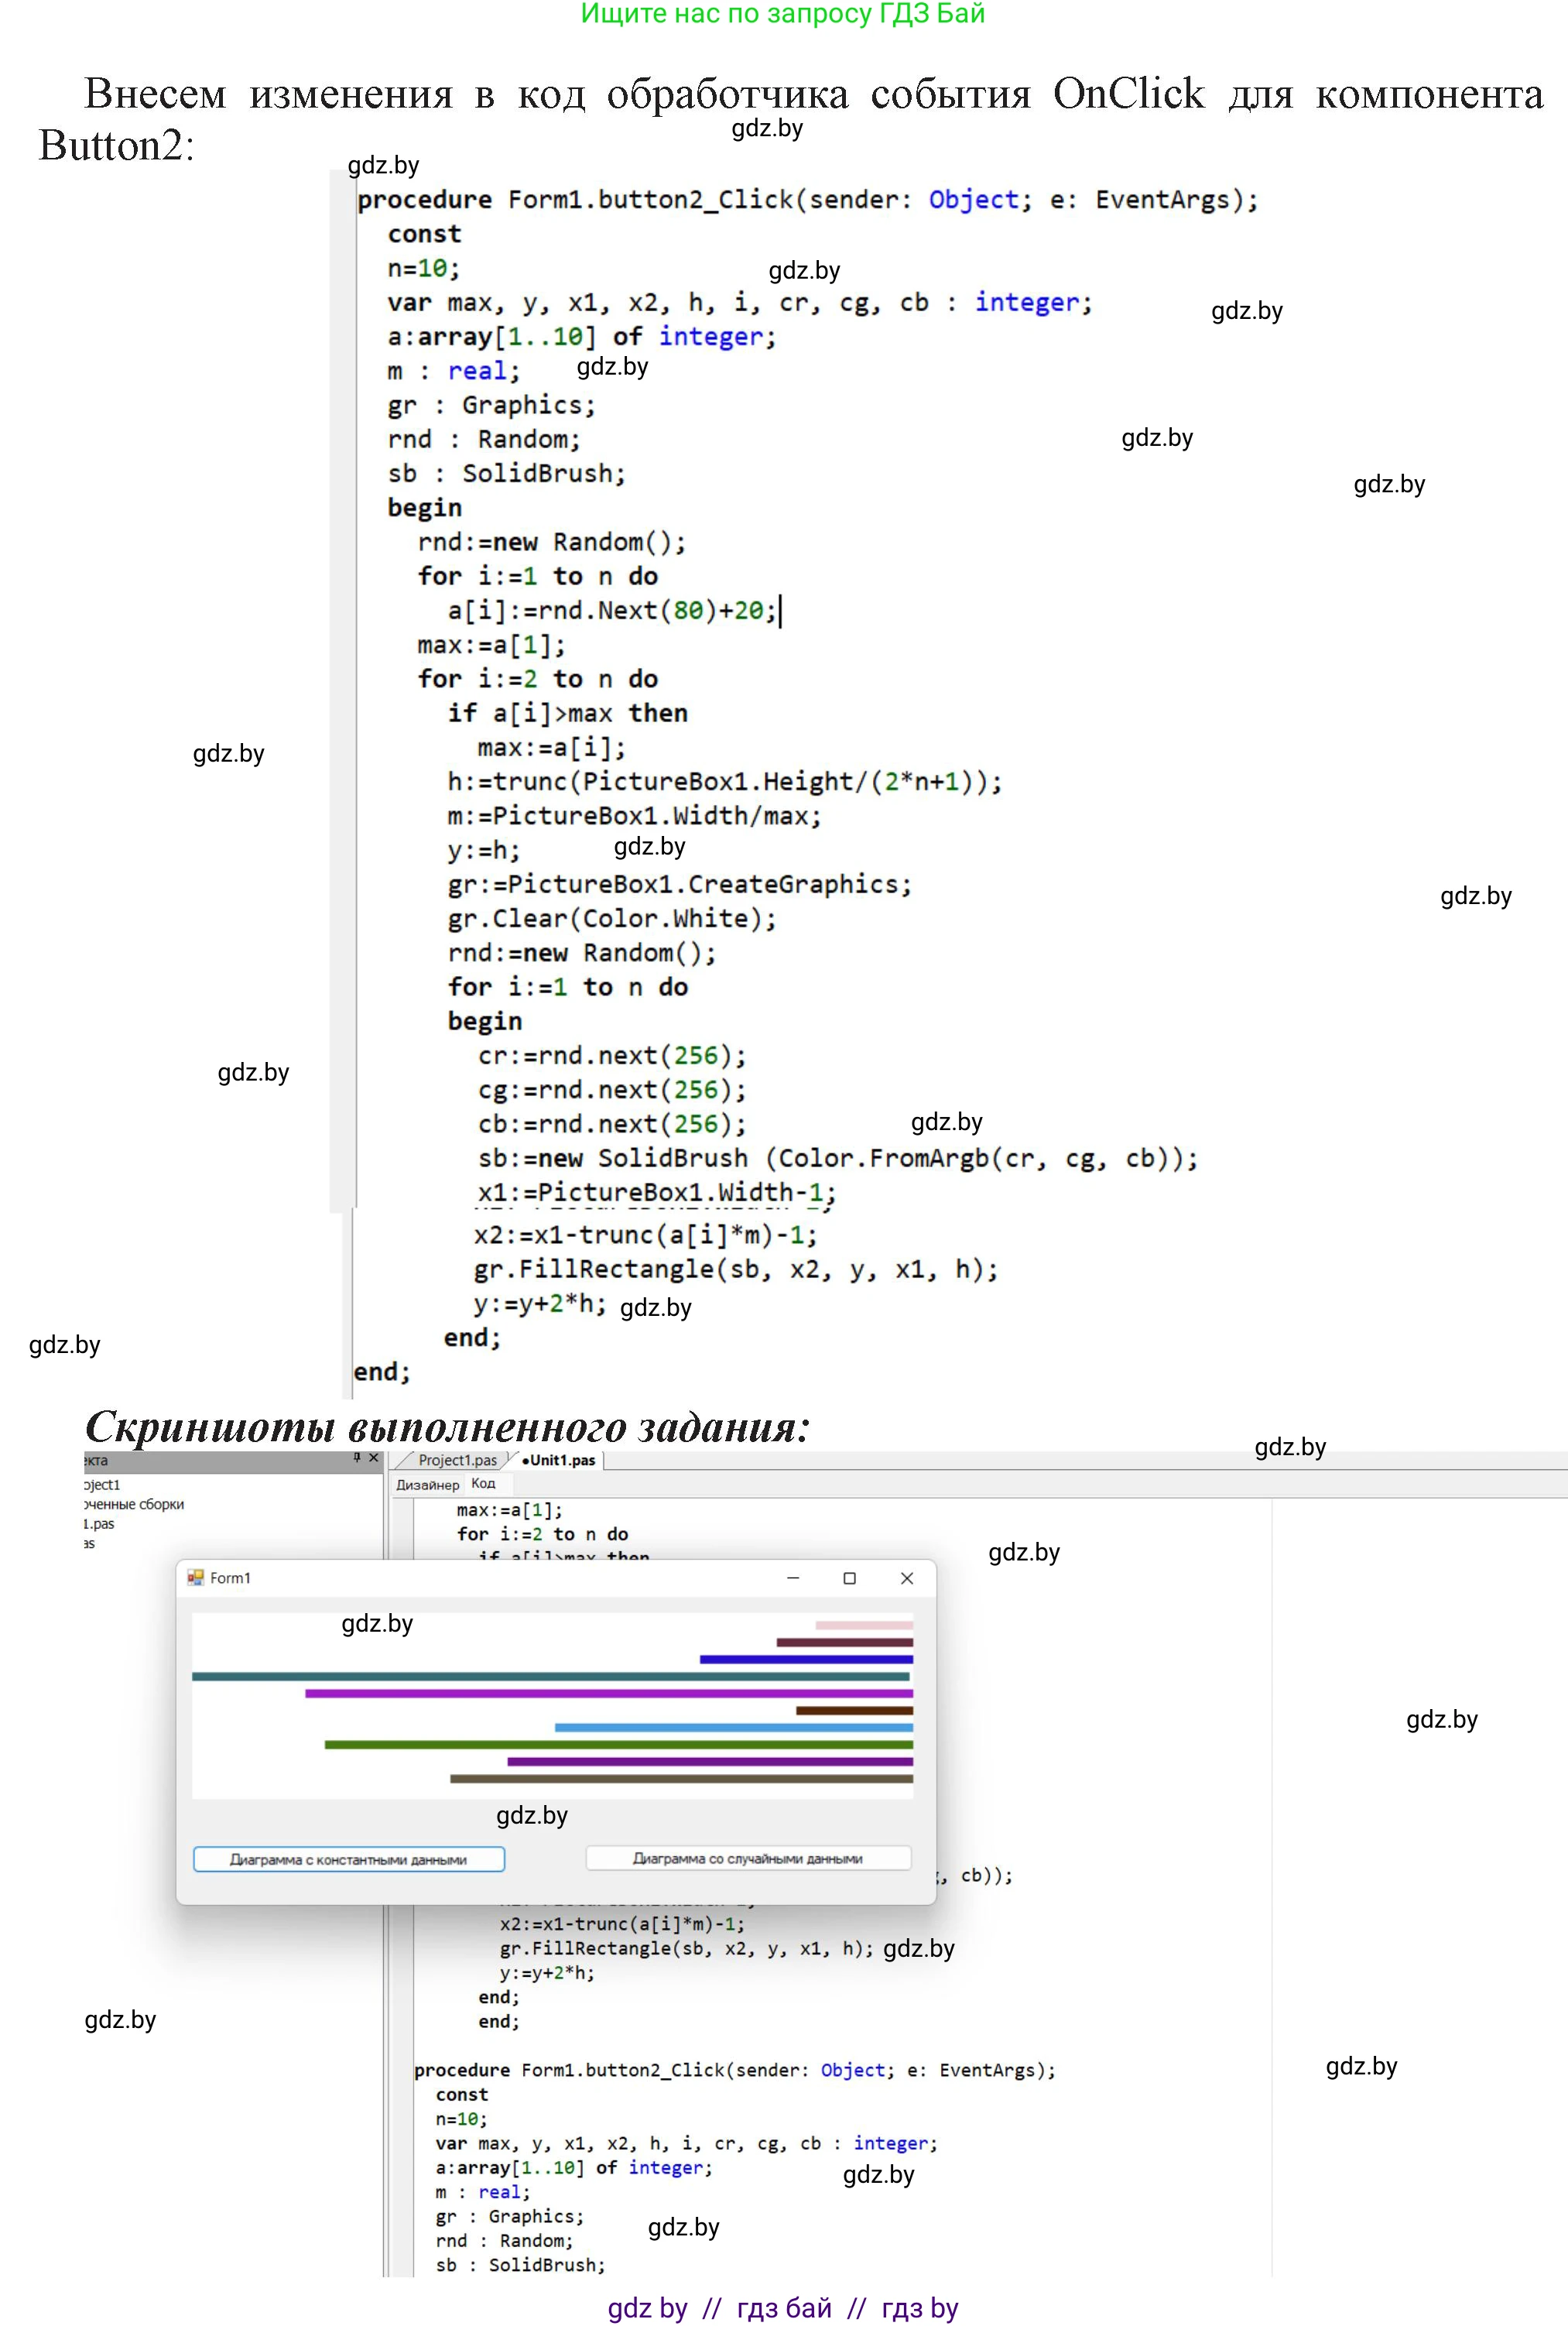Click the Form1 title bar text

(231, 1578)
